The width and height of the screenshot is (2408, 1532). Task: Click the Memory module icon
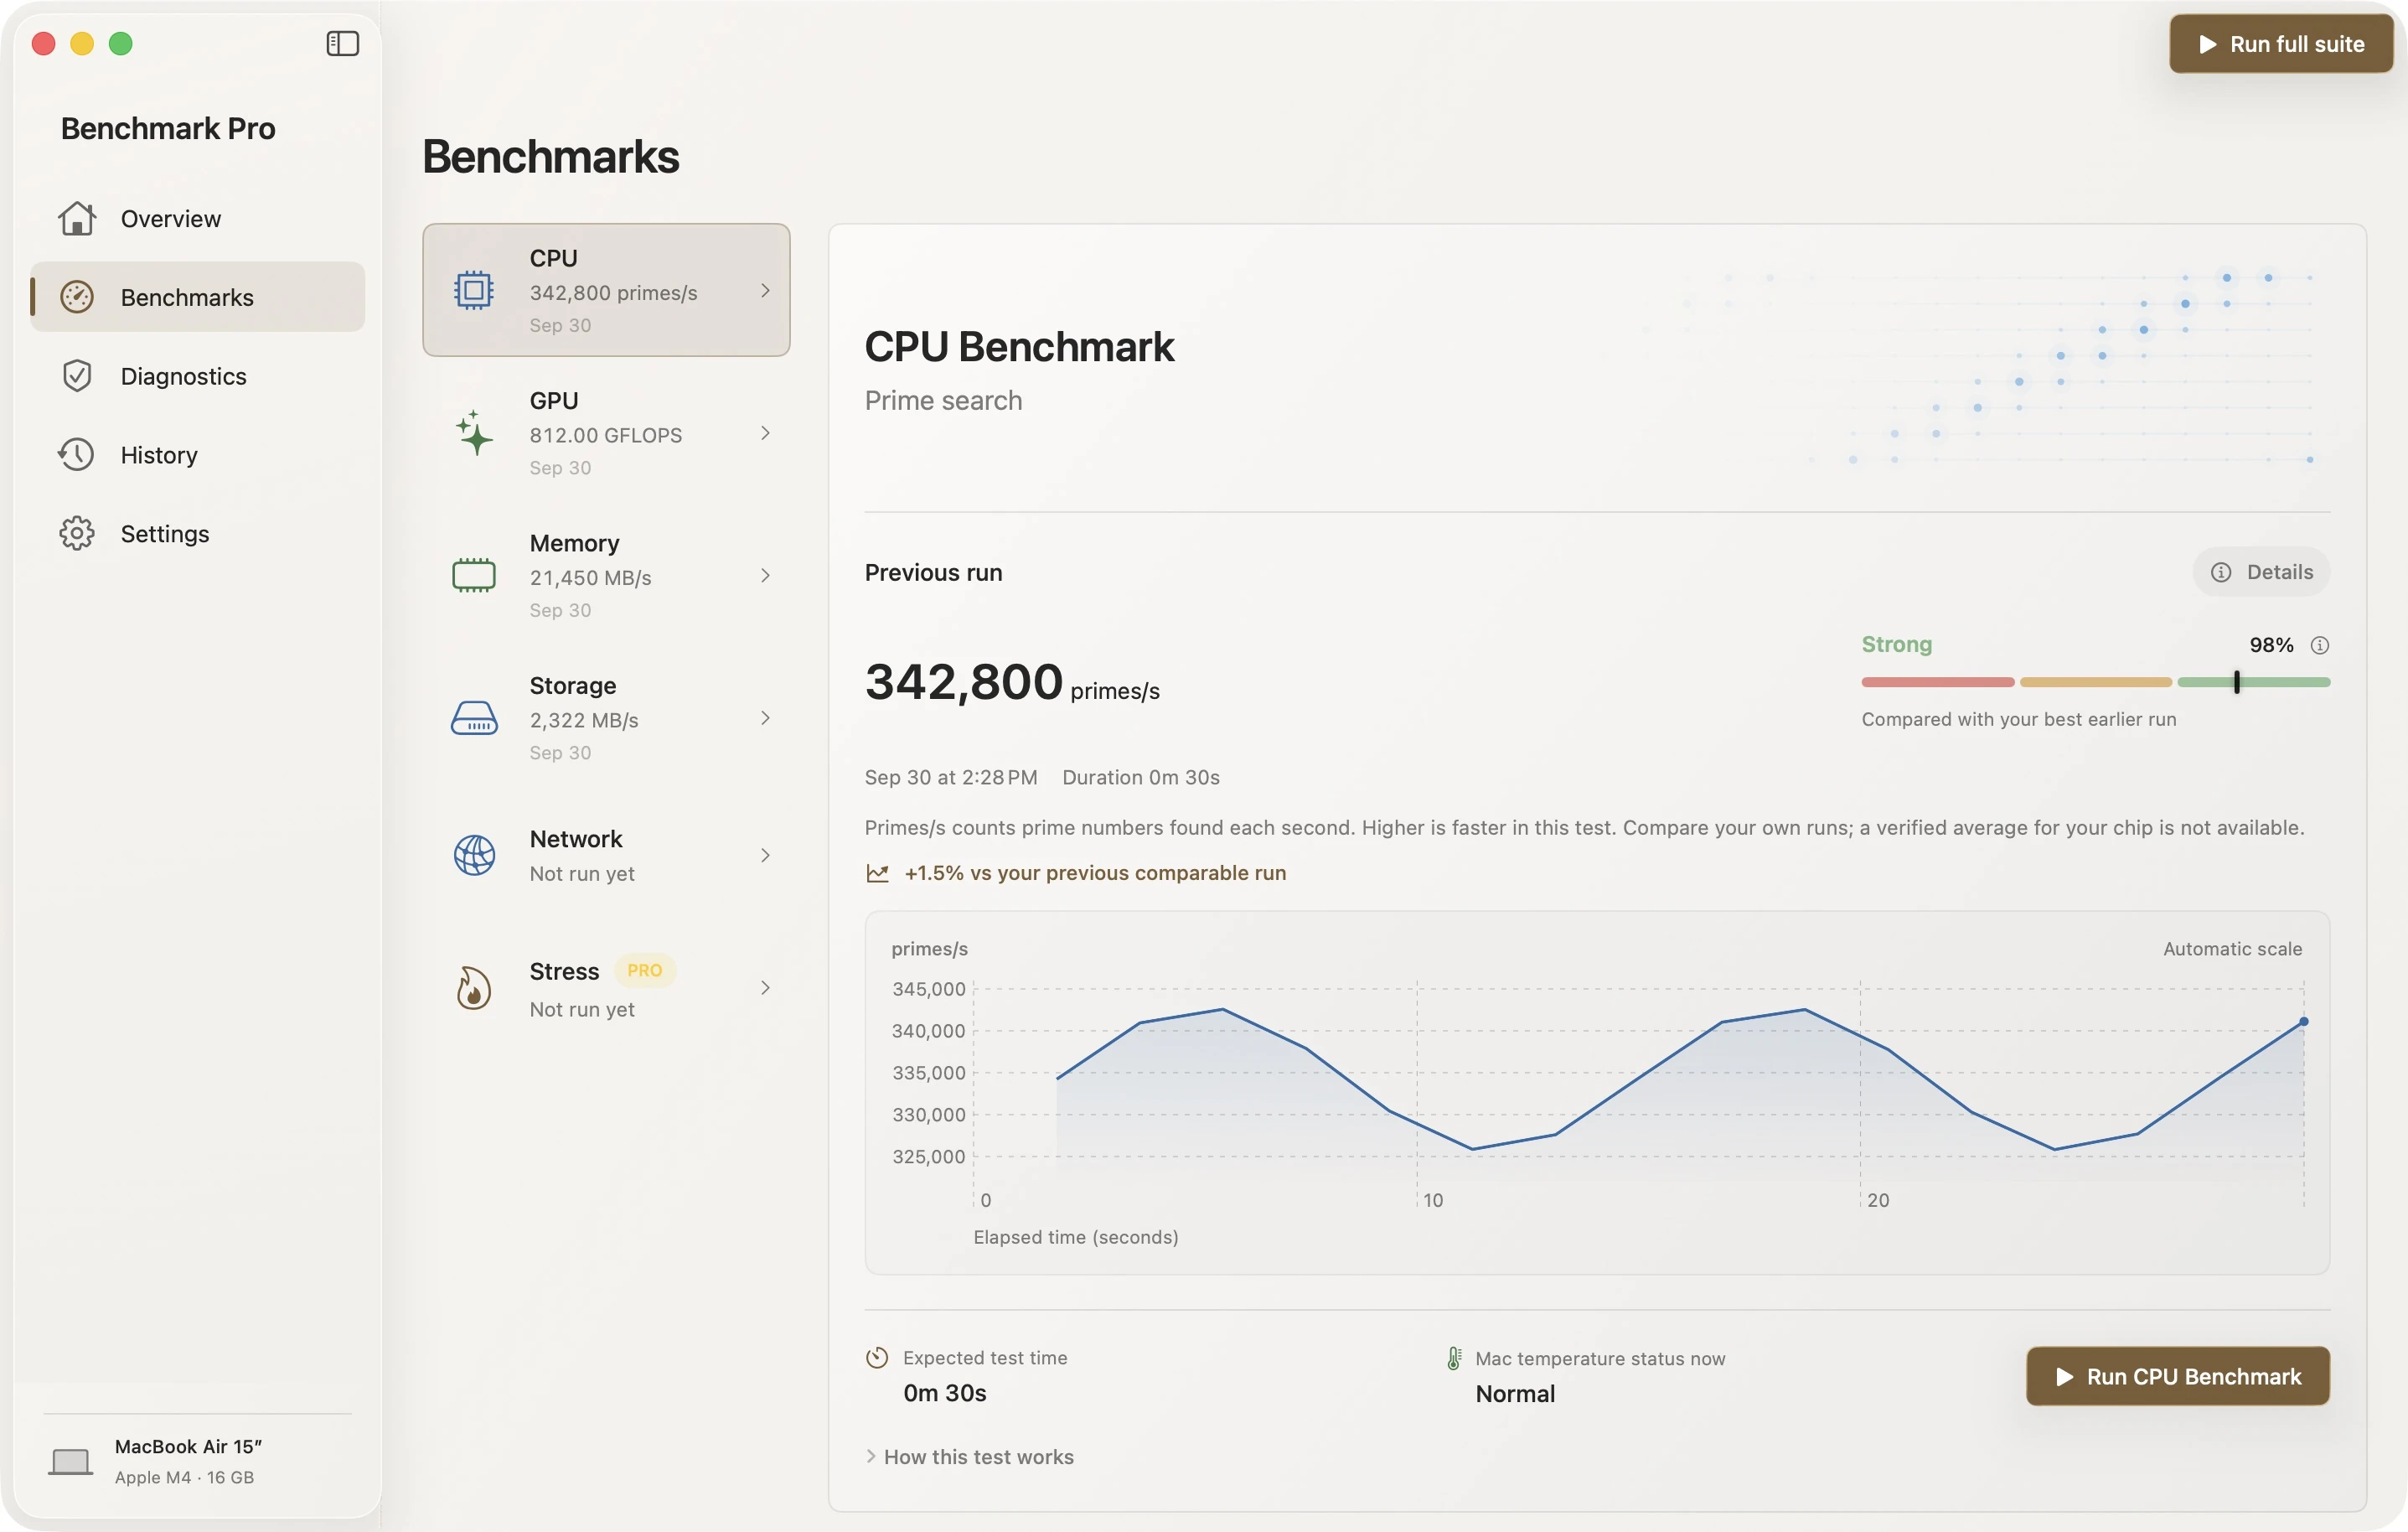[474, 575]
